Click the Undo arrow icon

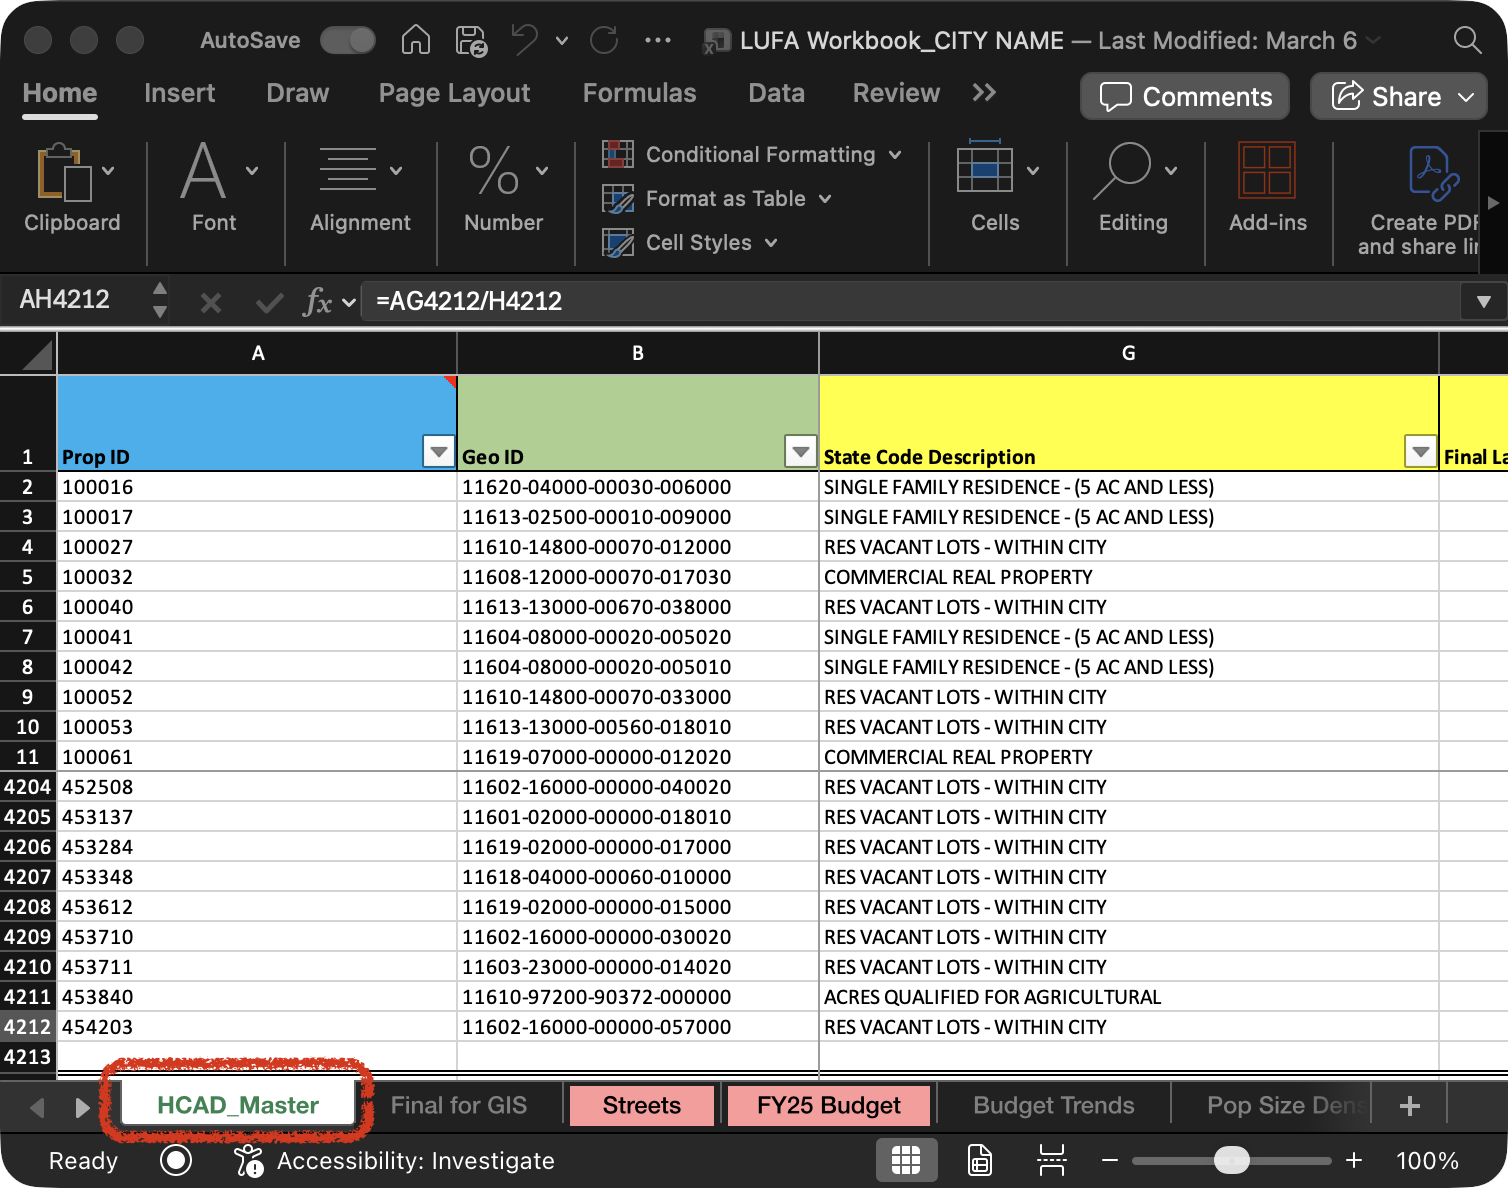[525, 40]
